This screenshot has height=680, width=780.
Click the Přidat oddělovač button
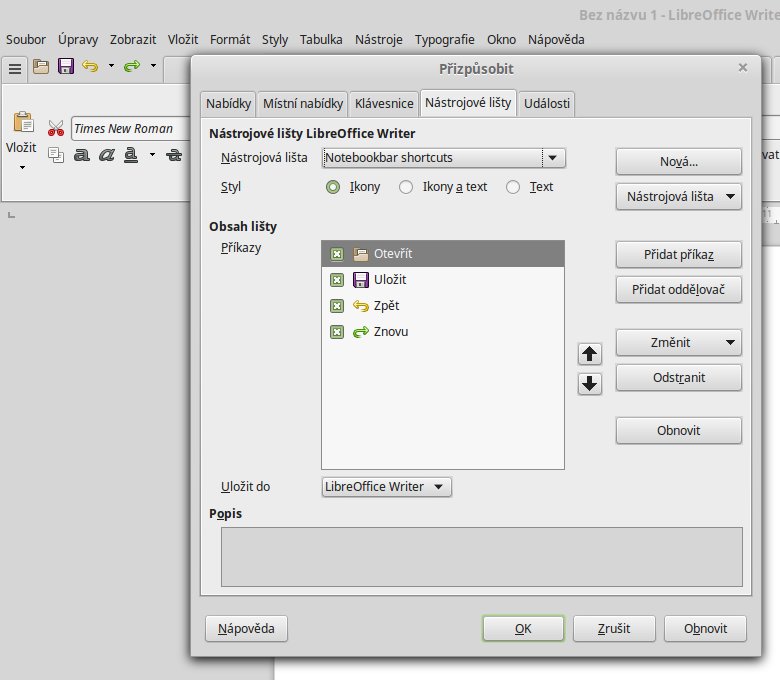coord(679,290)
